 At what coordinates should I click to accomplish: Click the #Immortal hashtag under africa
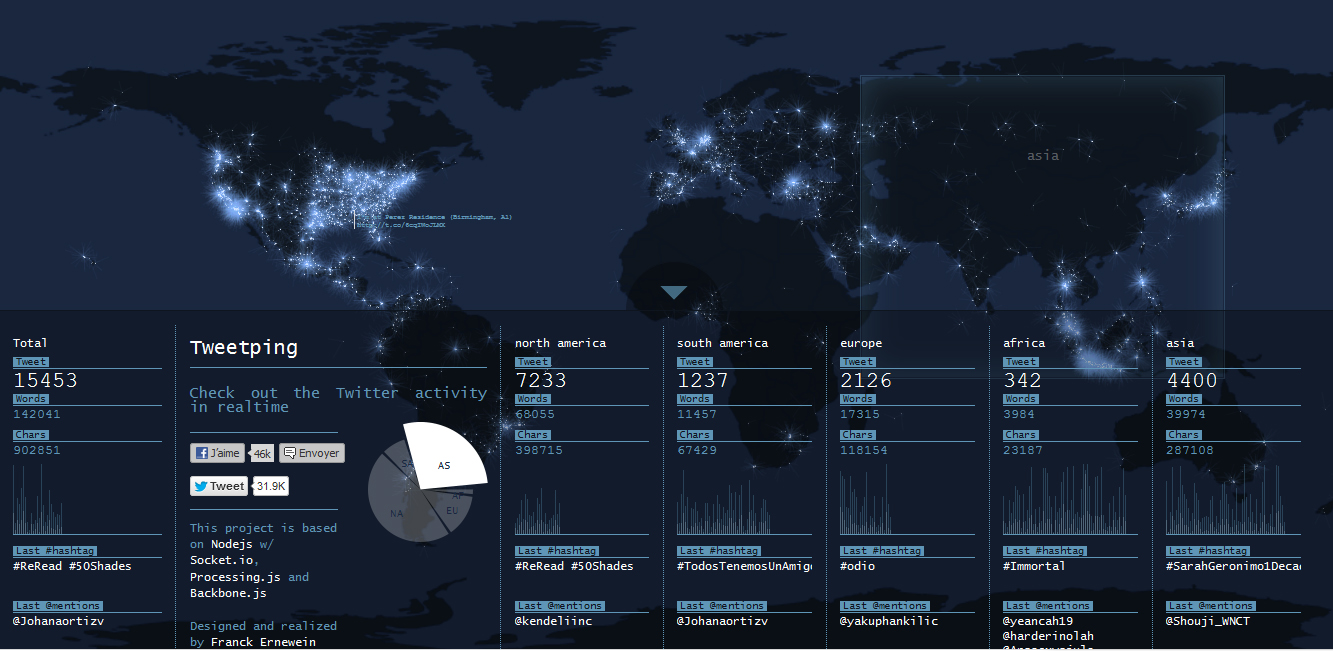tap(1034, 566)
